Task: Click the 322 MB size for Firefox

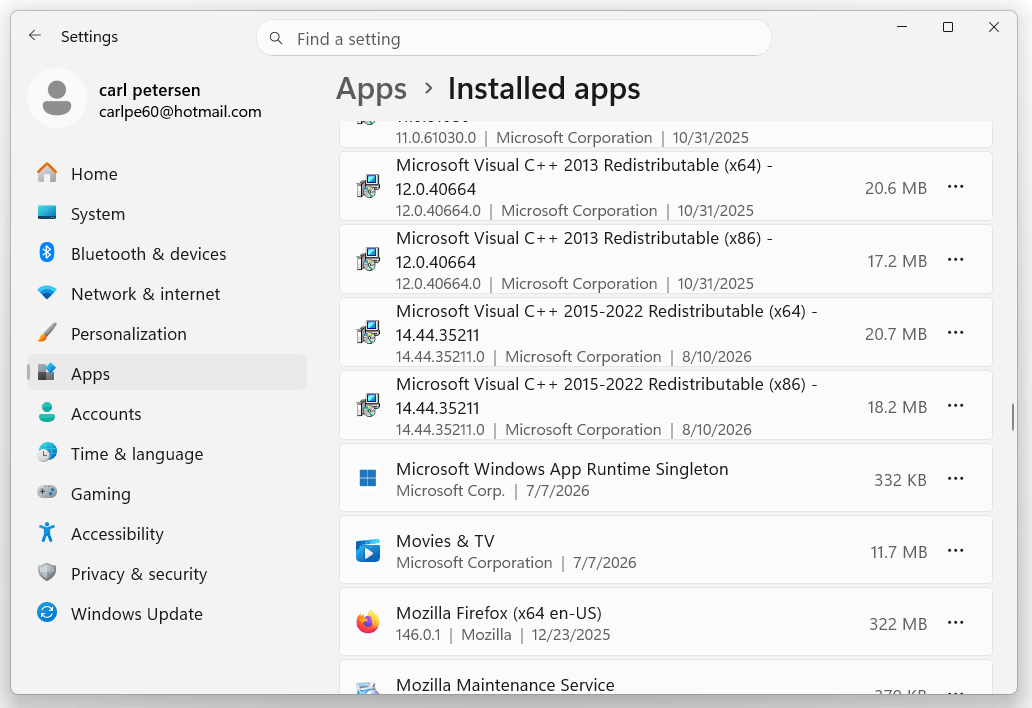Action: pyautogui.click(x=898, y=624)
